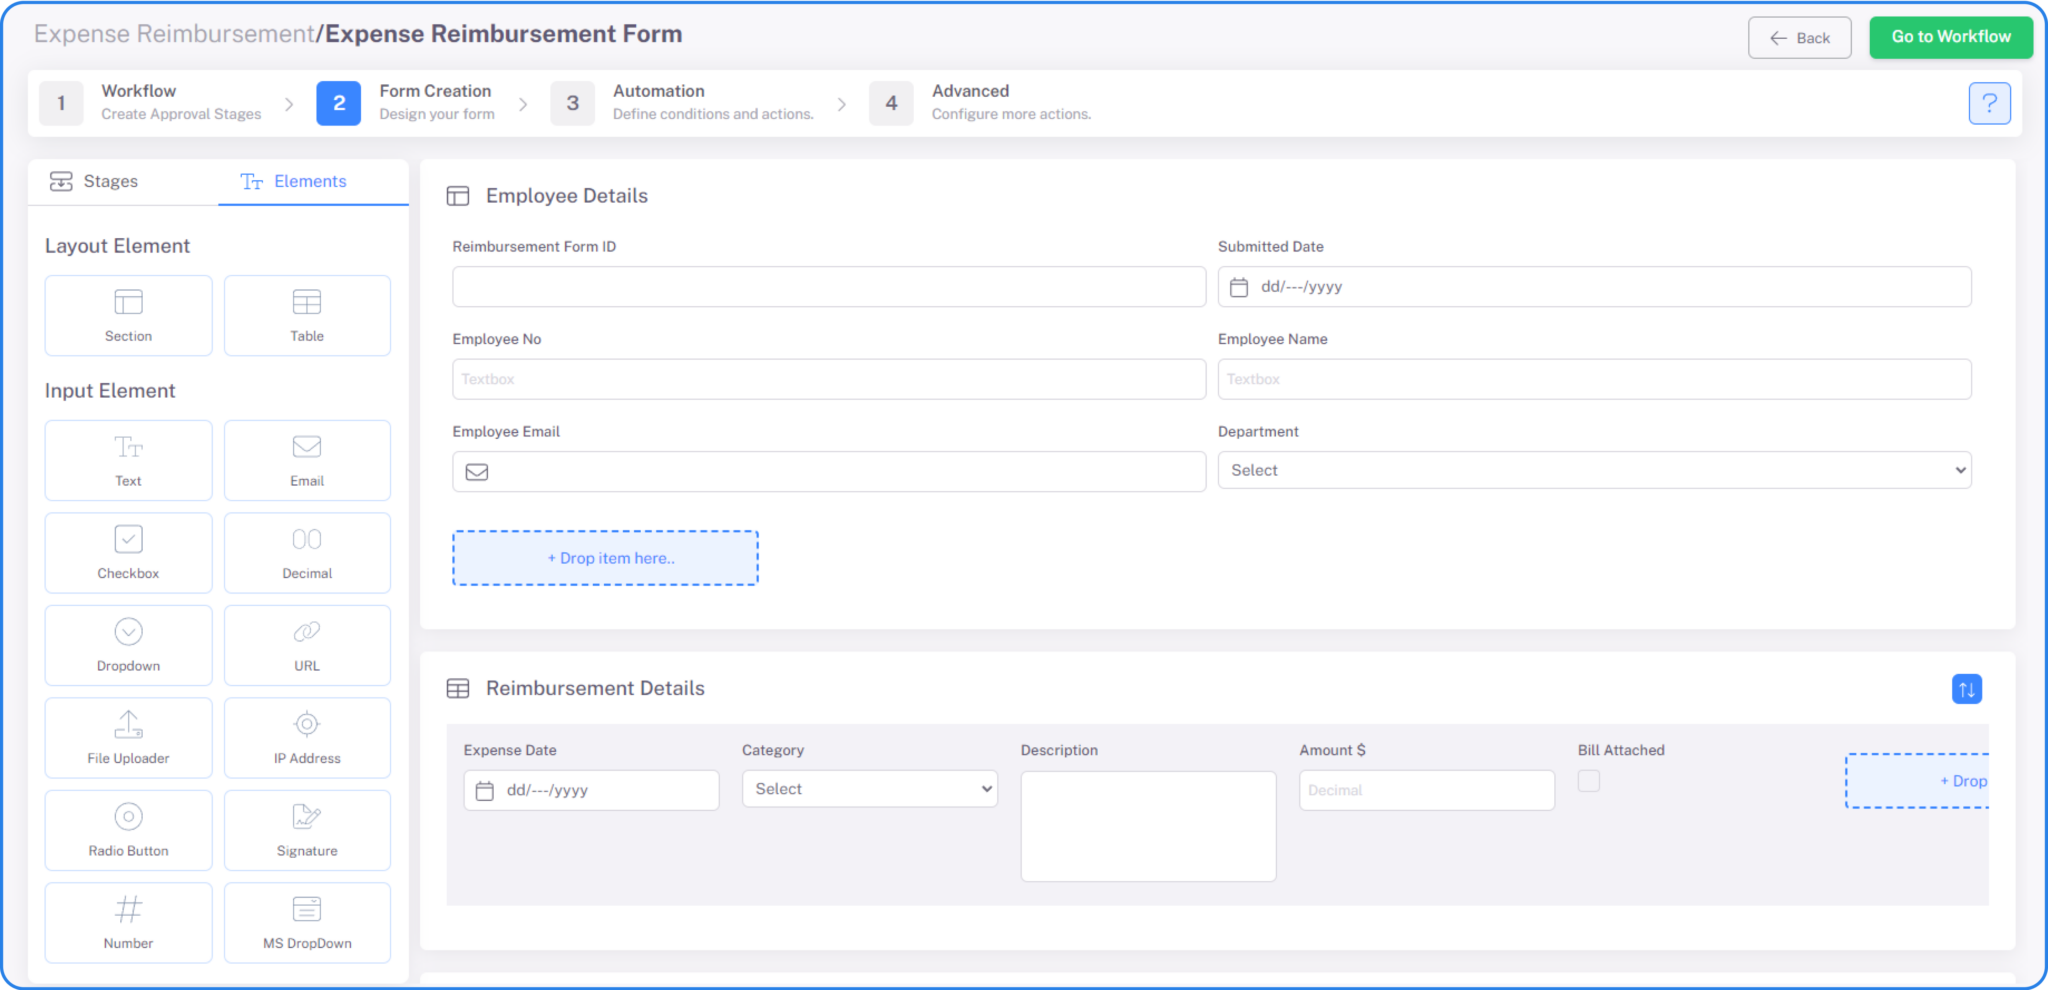Pick the MS DropDown element
2048x990 pixels.
306,922
